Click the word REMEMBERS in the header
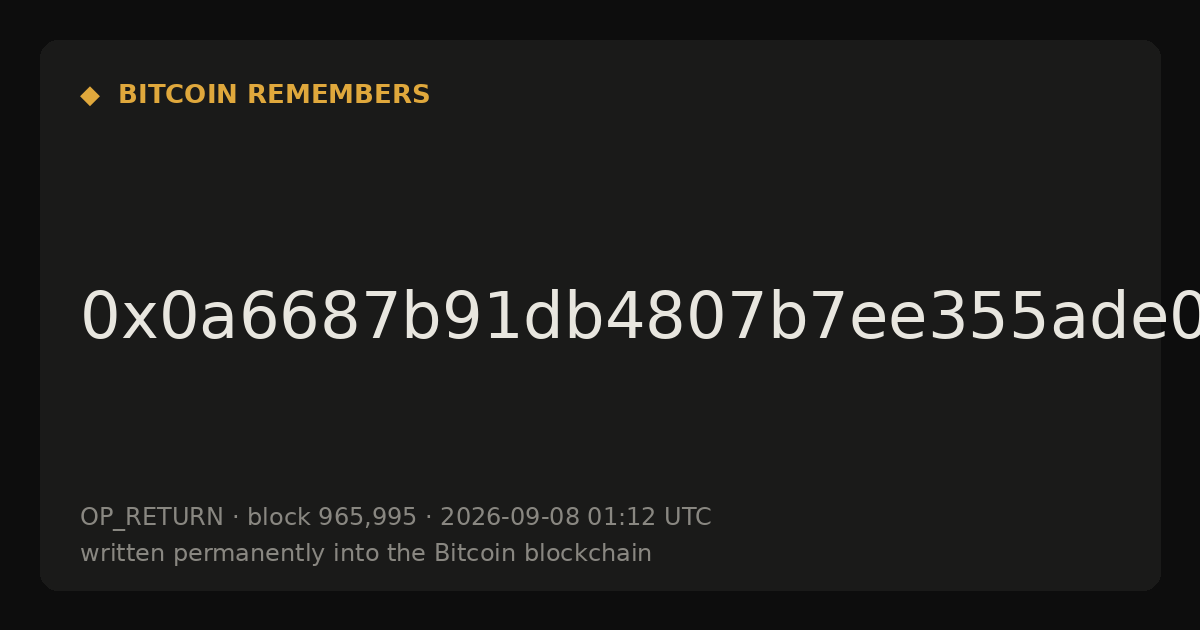The width and height of the screenshot is (1200, 630). tap(338, 95)
